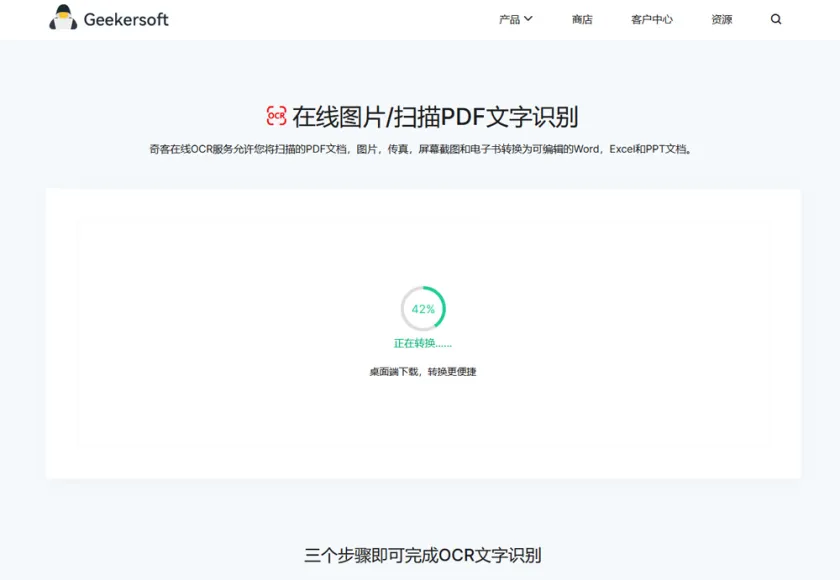Click the Geekersoft penguin logo icon
Viewport: 840px width, 580px height.
point(64,18)
